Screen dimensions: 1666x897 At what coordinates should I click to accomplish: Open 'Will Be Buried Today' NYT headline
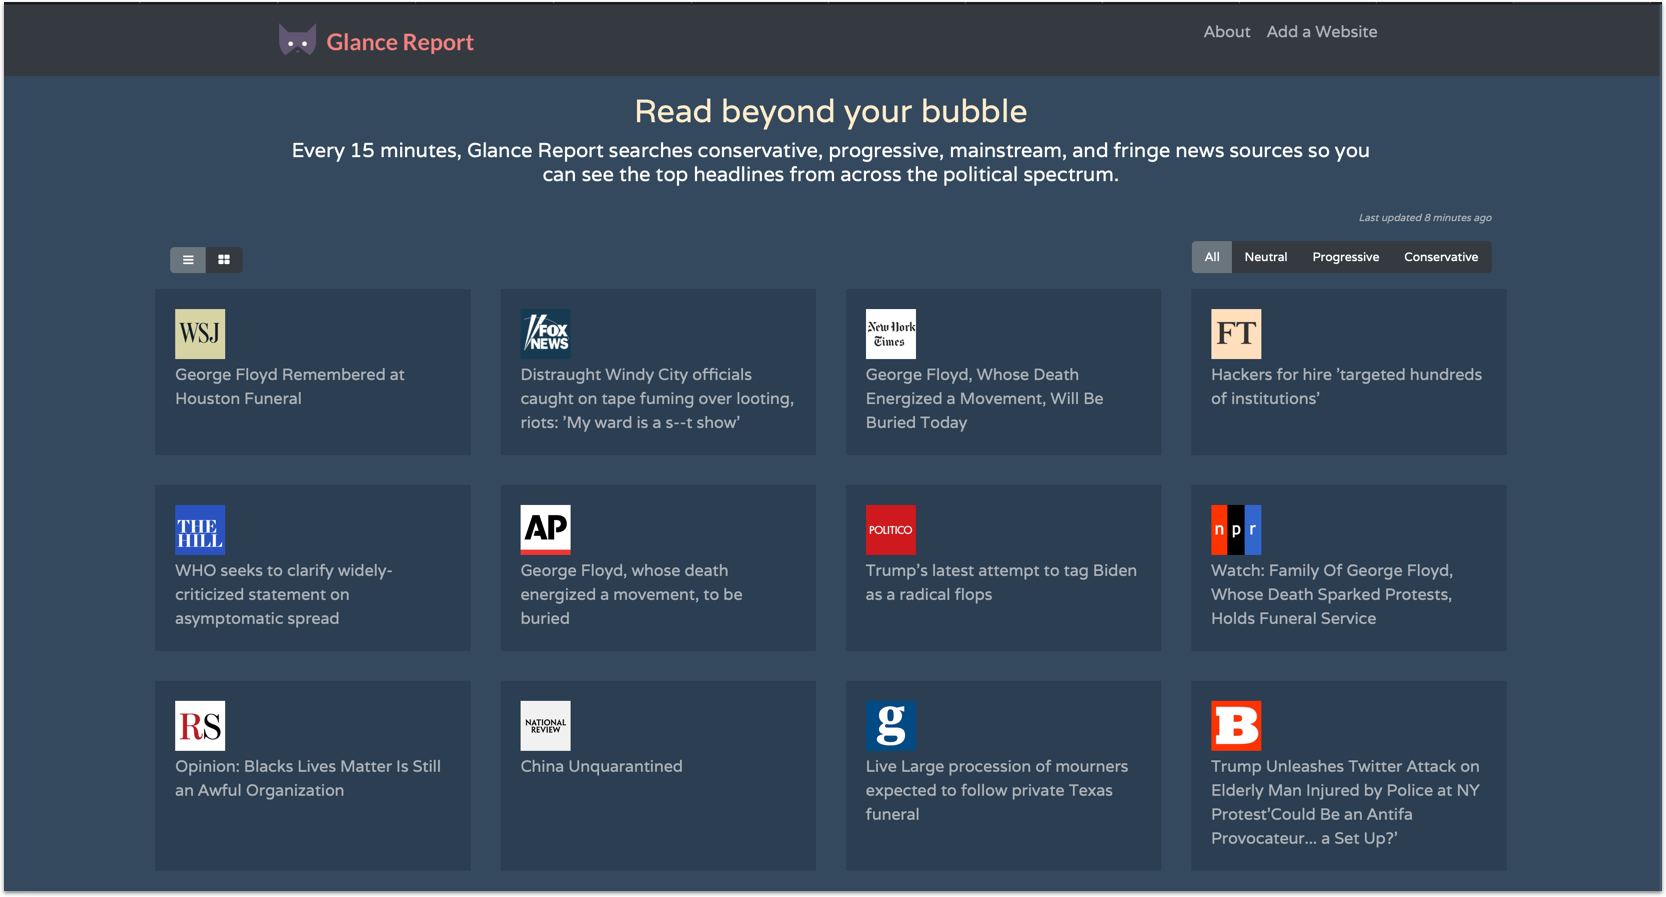point(984,398)
